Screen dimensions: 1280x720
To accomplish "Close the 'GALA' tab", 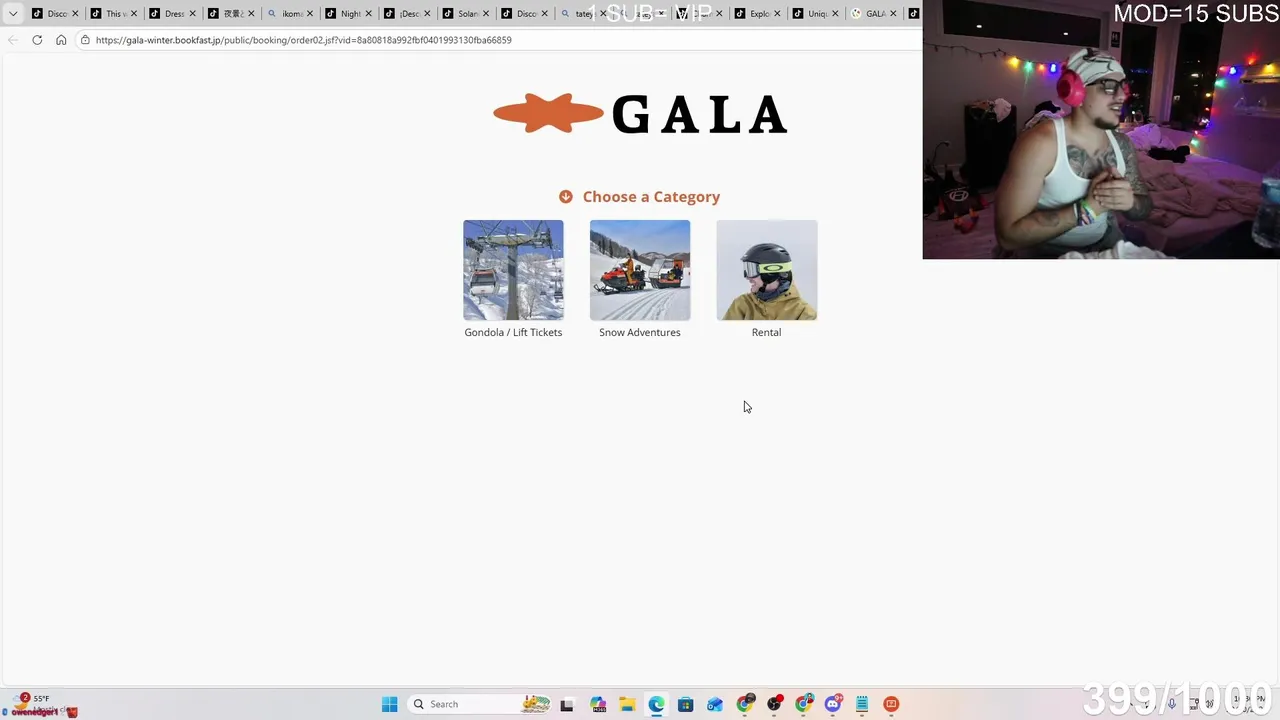I will (894, 14).
